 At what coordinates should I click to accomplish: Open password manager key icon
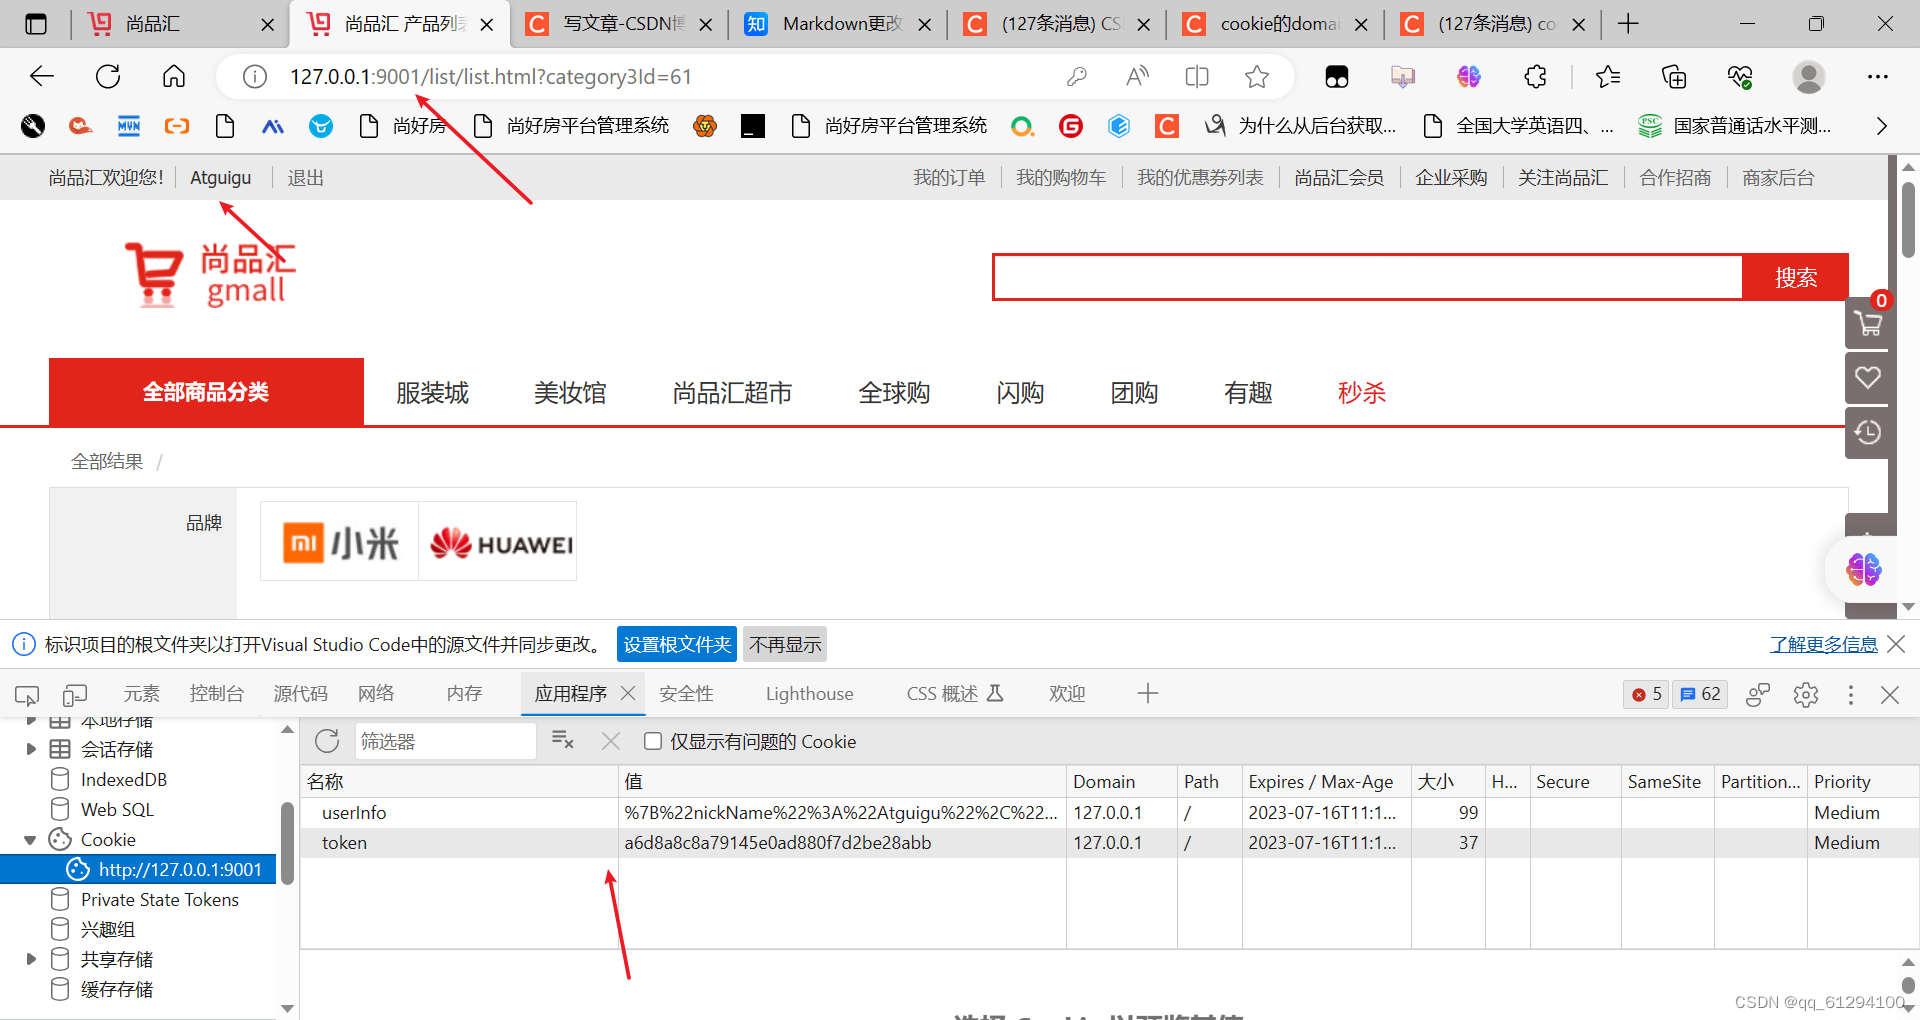(1077, 77)
